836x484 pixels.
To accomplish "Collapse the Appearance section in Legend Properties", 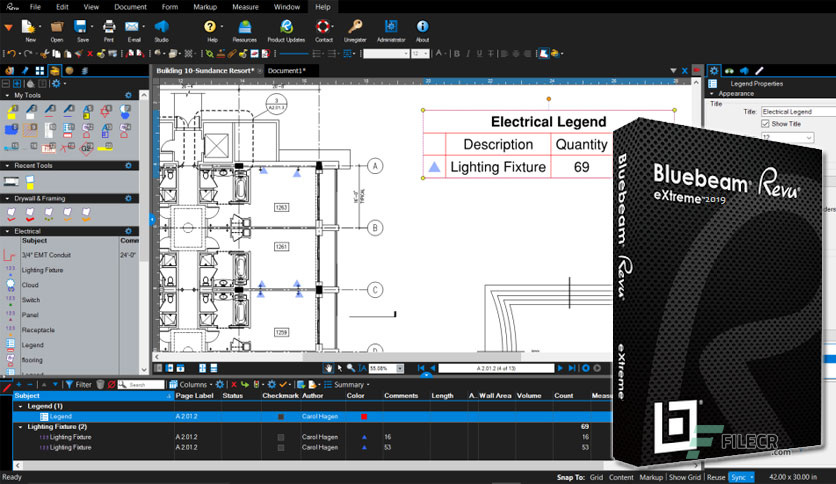I will 712,94.
